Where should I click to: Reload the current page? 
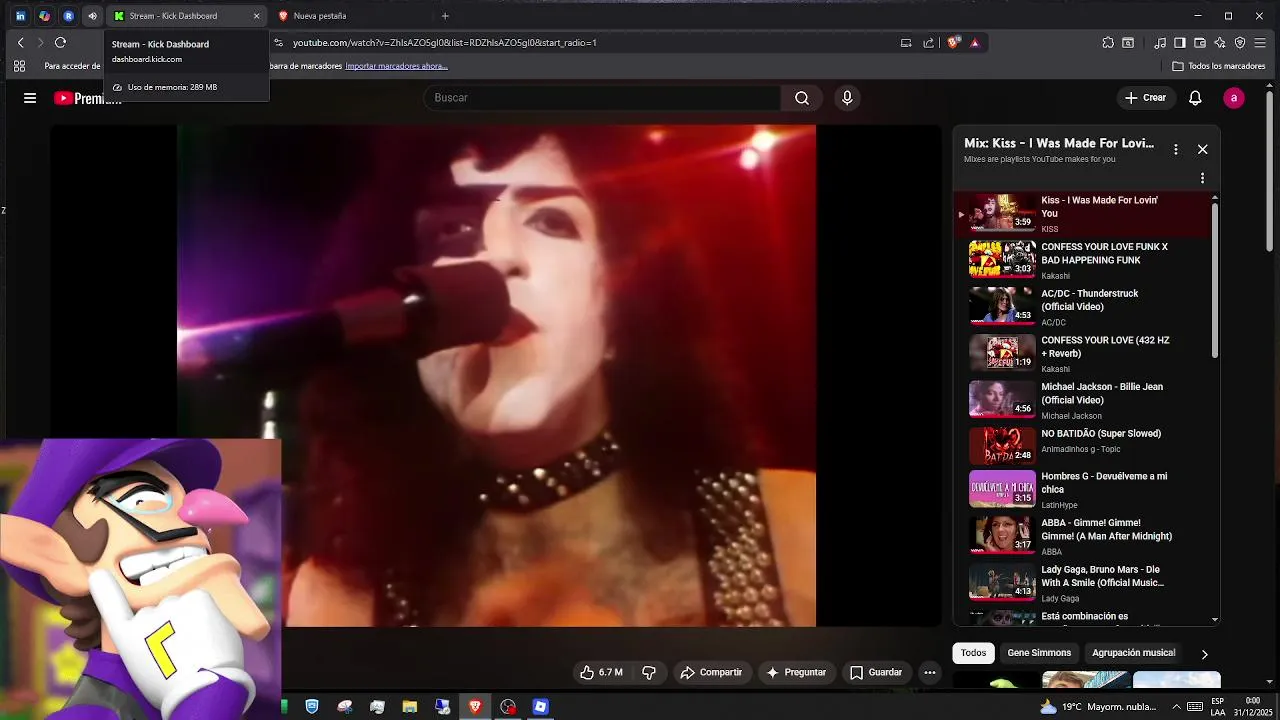pyautogui.click(x=60, y=43)
